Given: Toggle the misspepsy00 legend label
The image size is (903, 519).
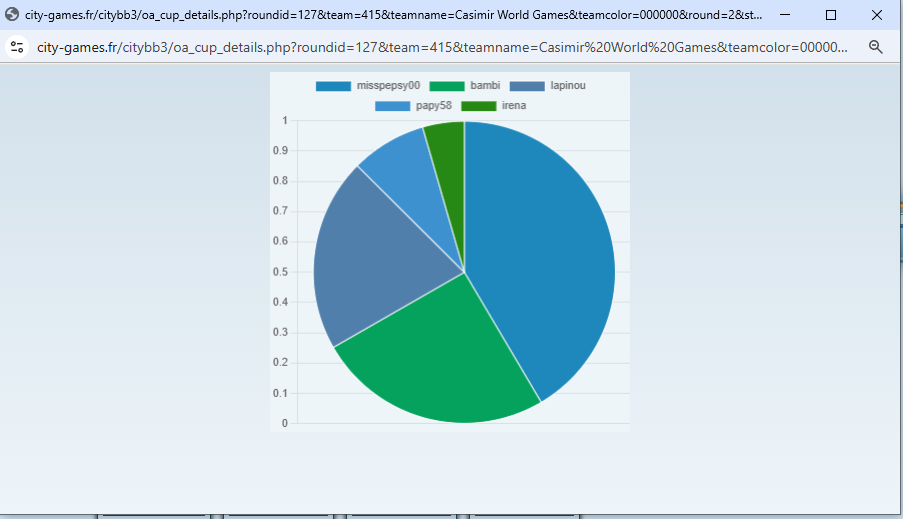Looking at the screenshot, I should [387, 86].
